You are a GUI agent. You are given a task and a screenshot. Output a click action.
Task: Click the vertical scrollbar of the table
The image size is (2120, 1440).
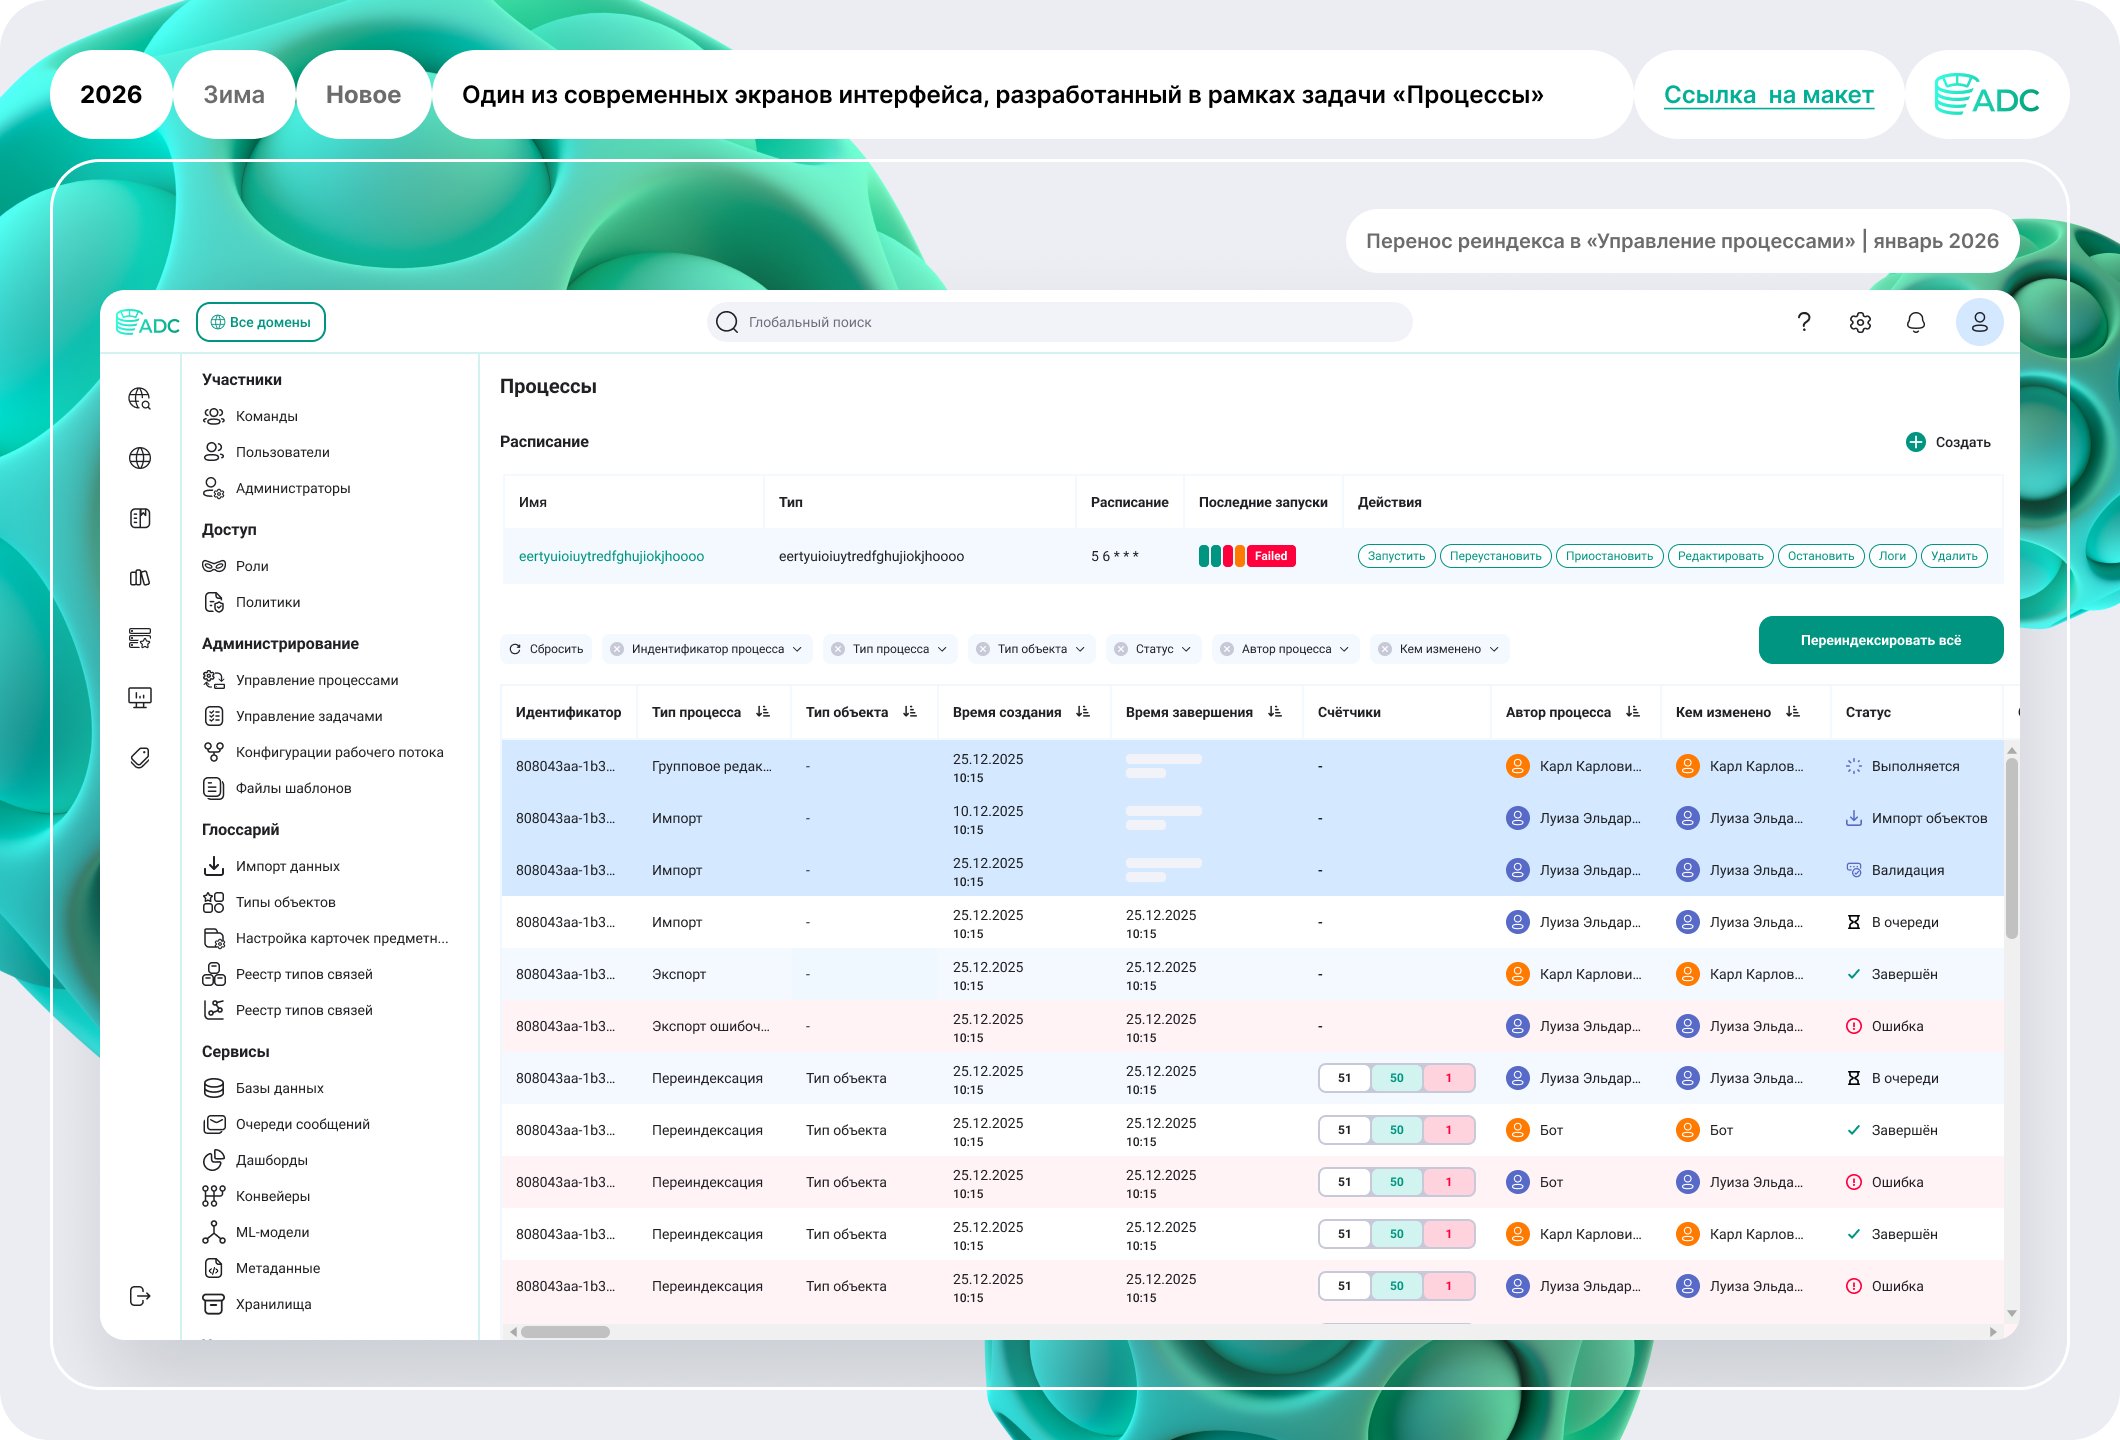click(2011, 848)
